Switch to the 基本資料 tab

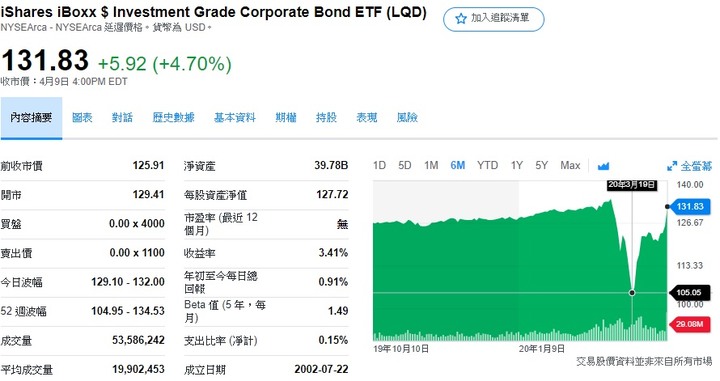point(235,118)
